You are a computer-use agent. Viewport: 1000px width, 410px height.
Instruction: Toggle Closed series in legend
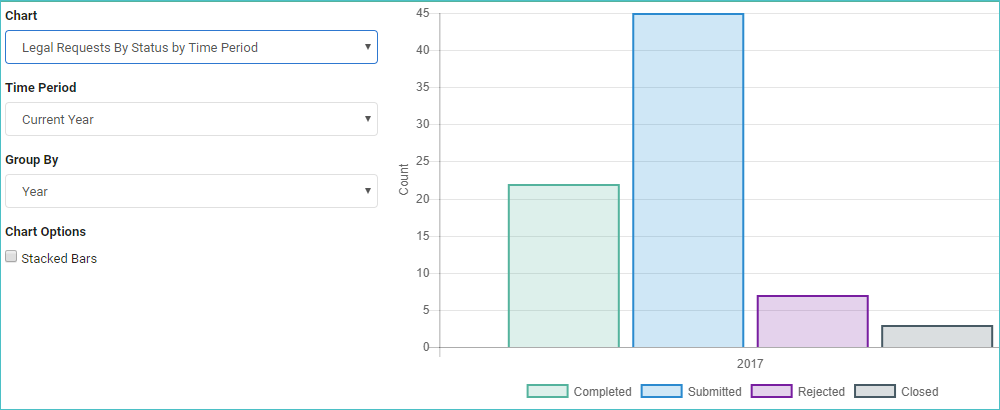[x=897, y=392]
